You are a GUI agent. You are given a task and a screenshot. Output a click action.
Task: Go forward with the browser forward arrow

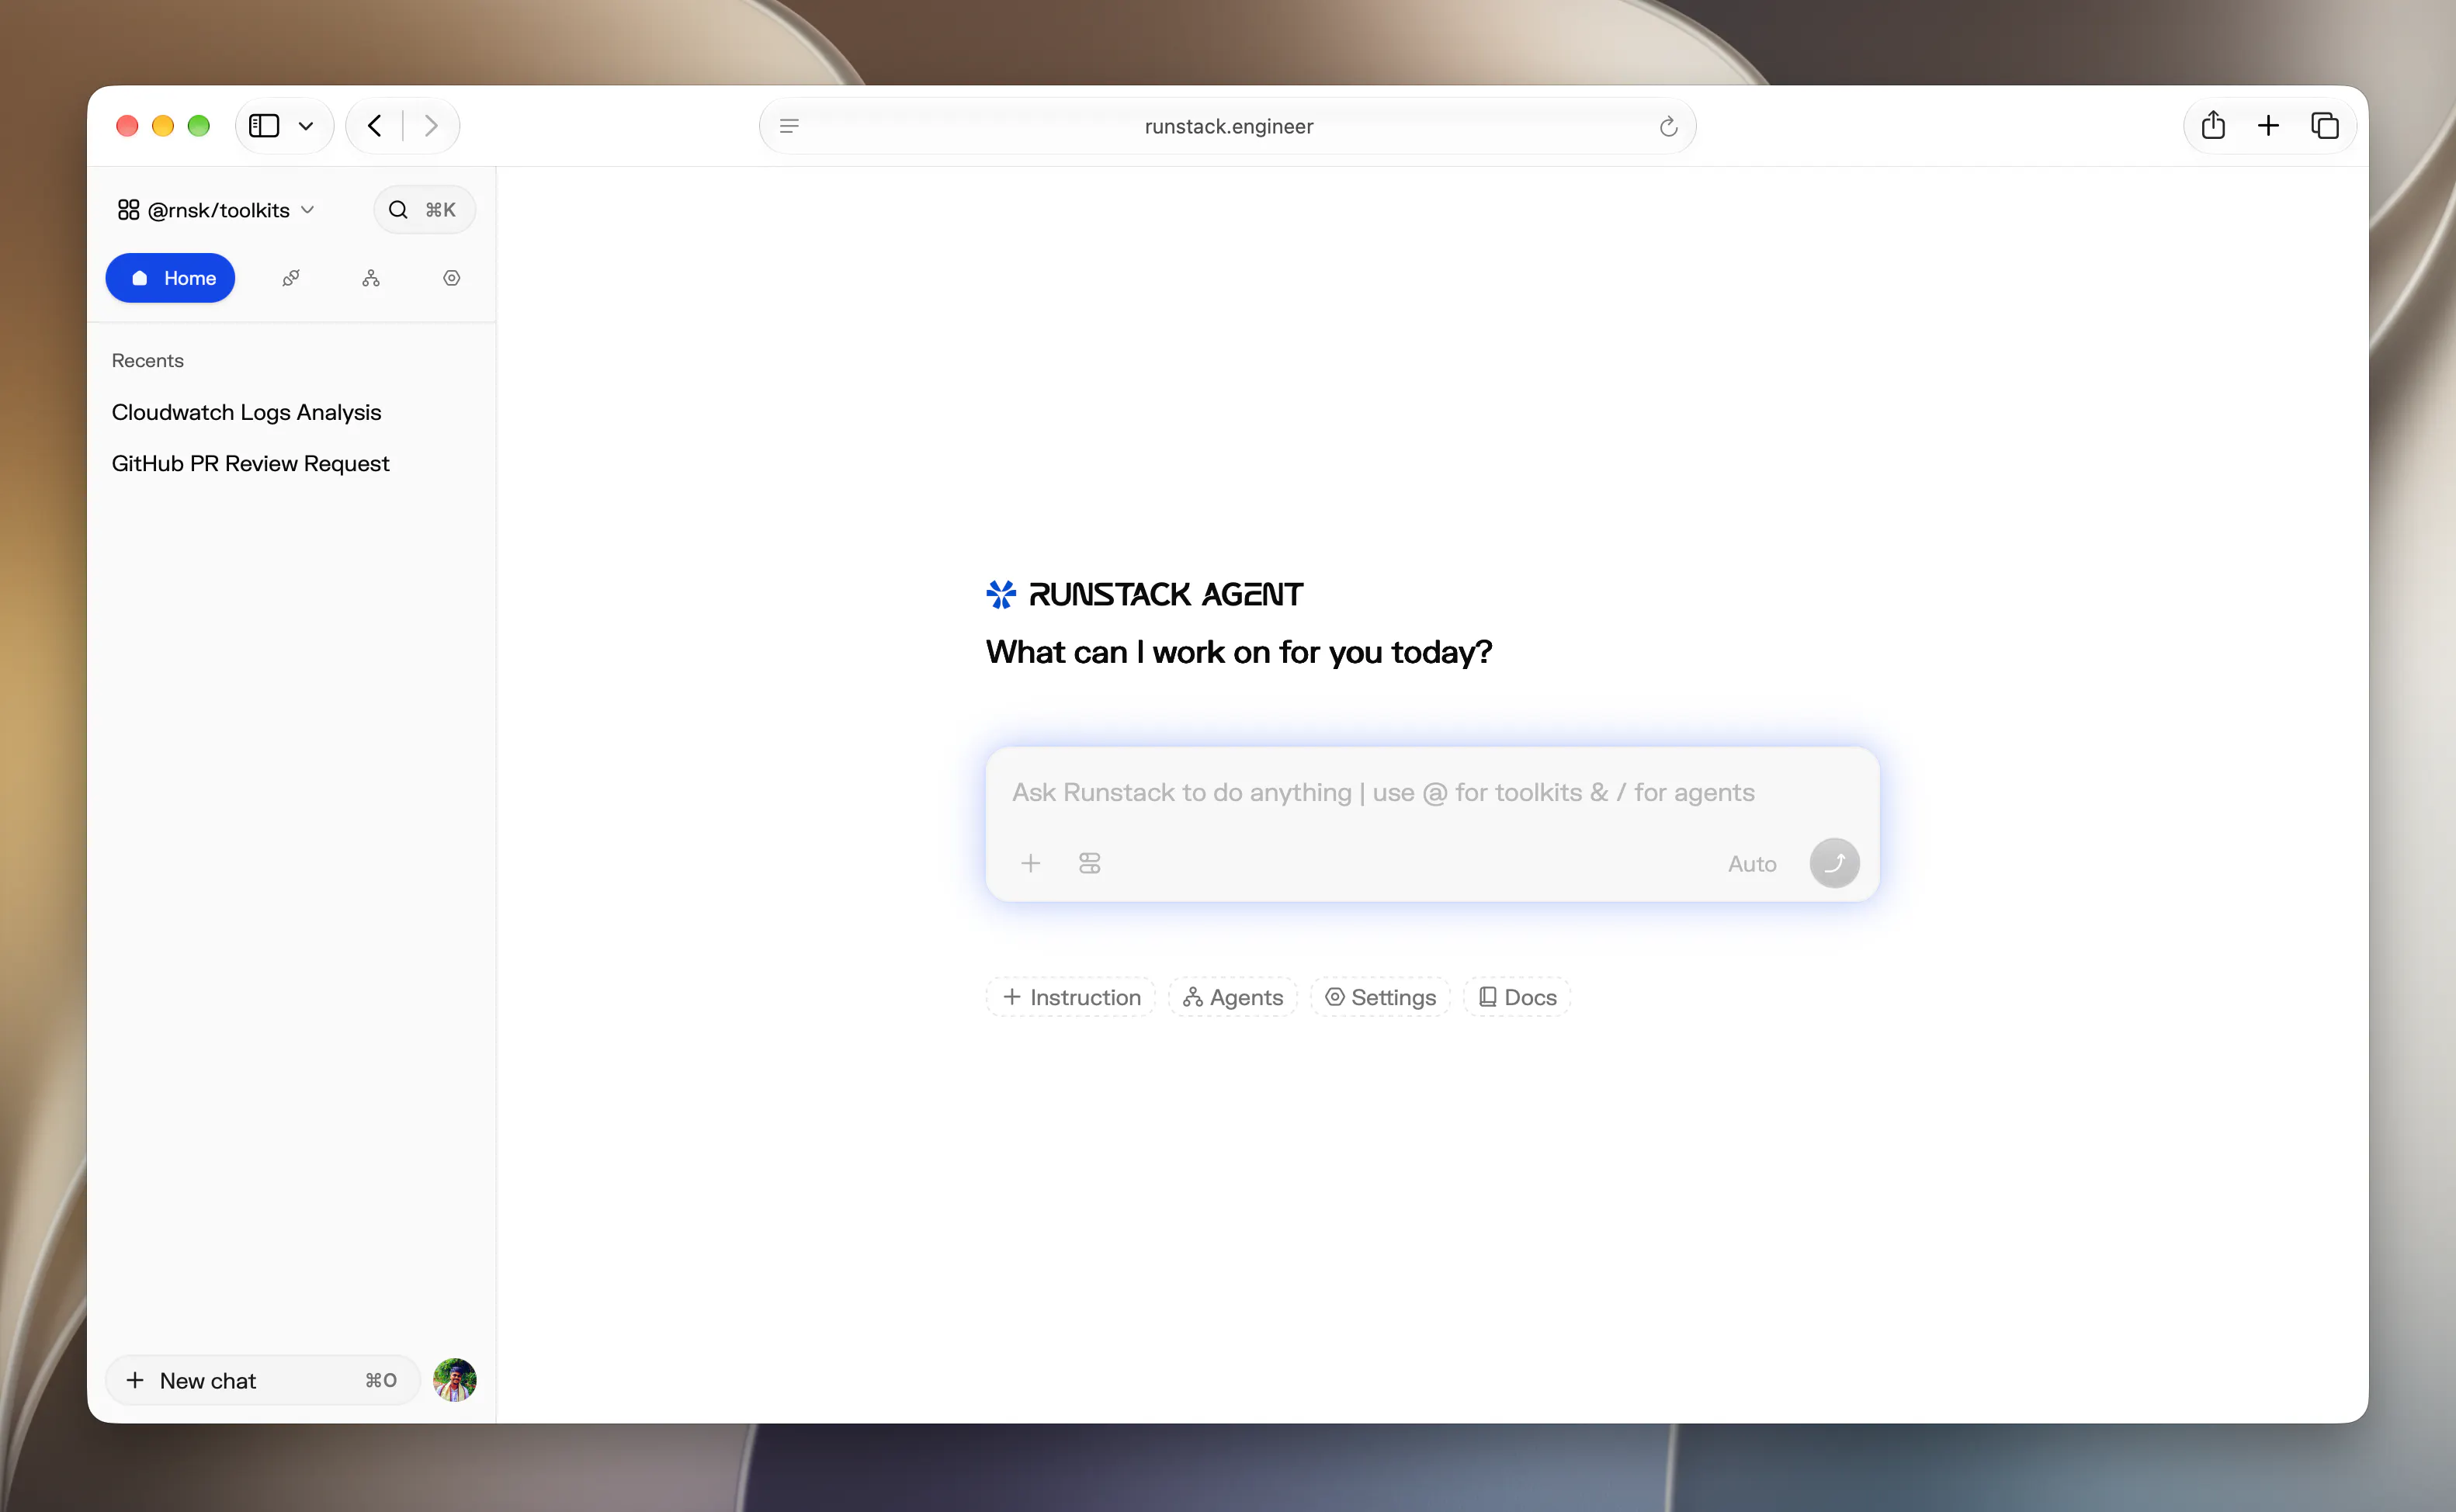(431, 126)
